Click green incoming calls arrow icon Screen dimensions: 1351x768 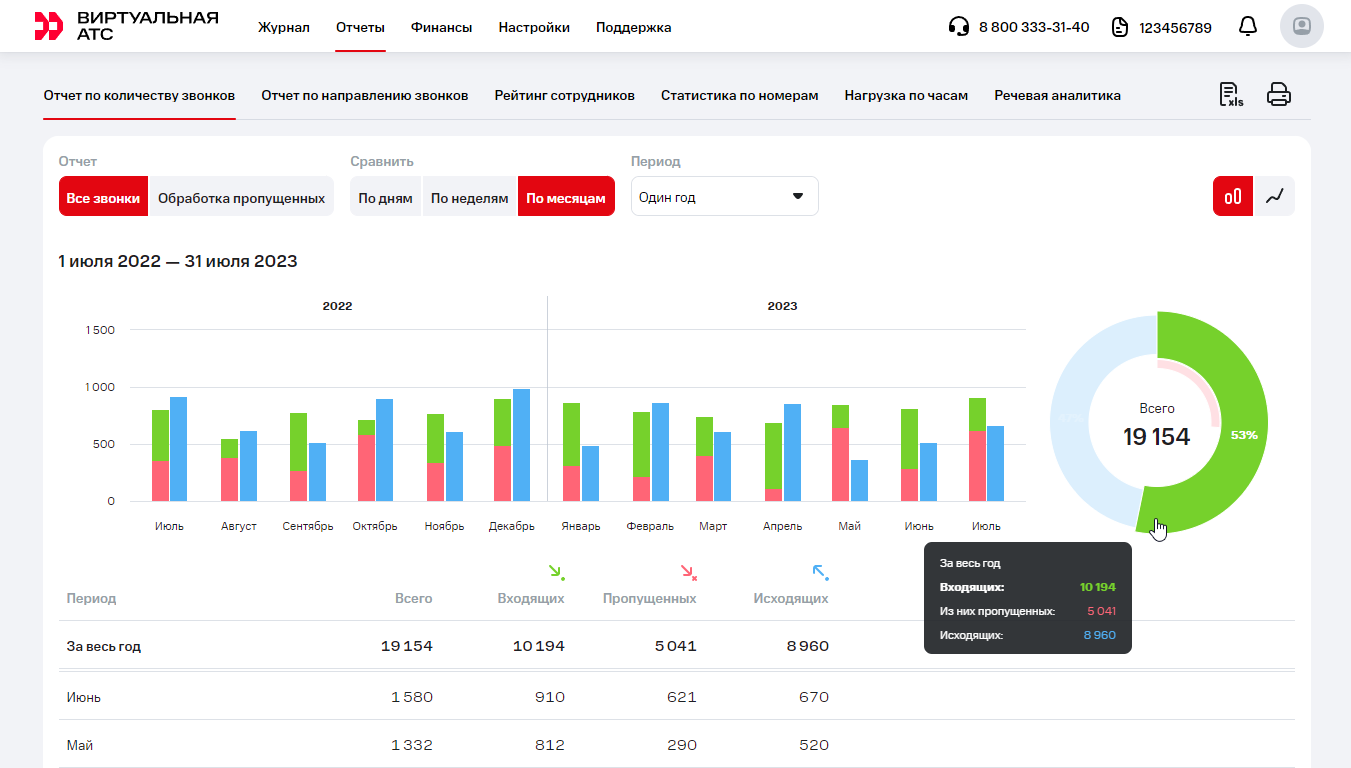[x=556, y=572]
